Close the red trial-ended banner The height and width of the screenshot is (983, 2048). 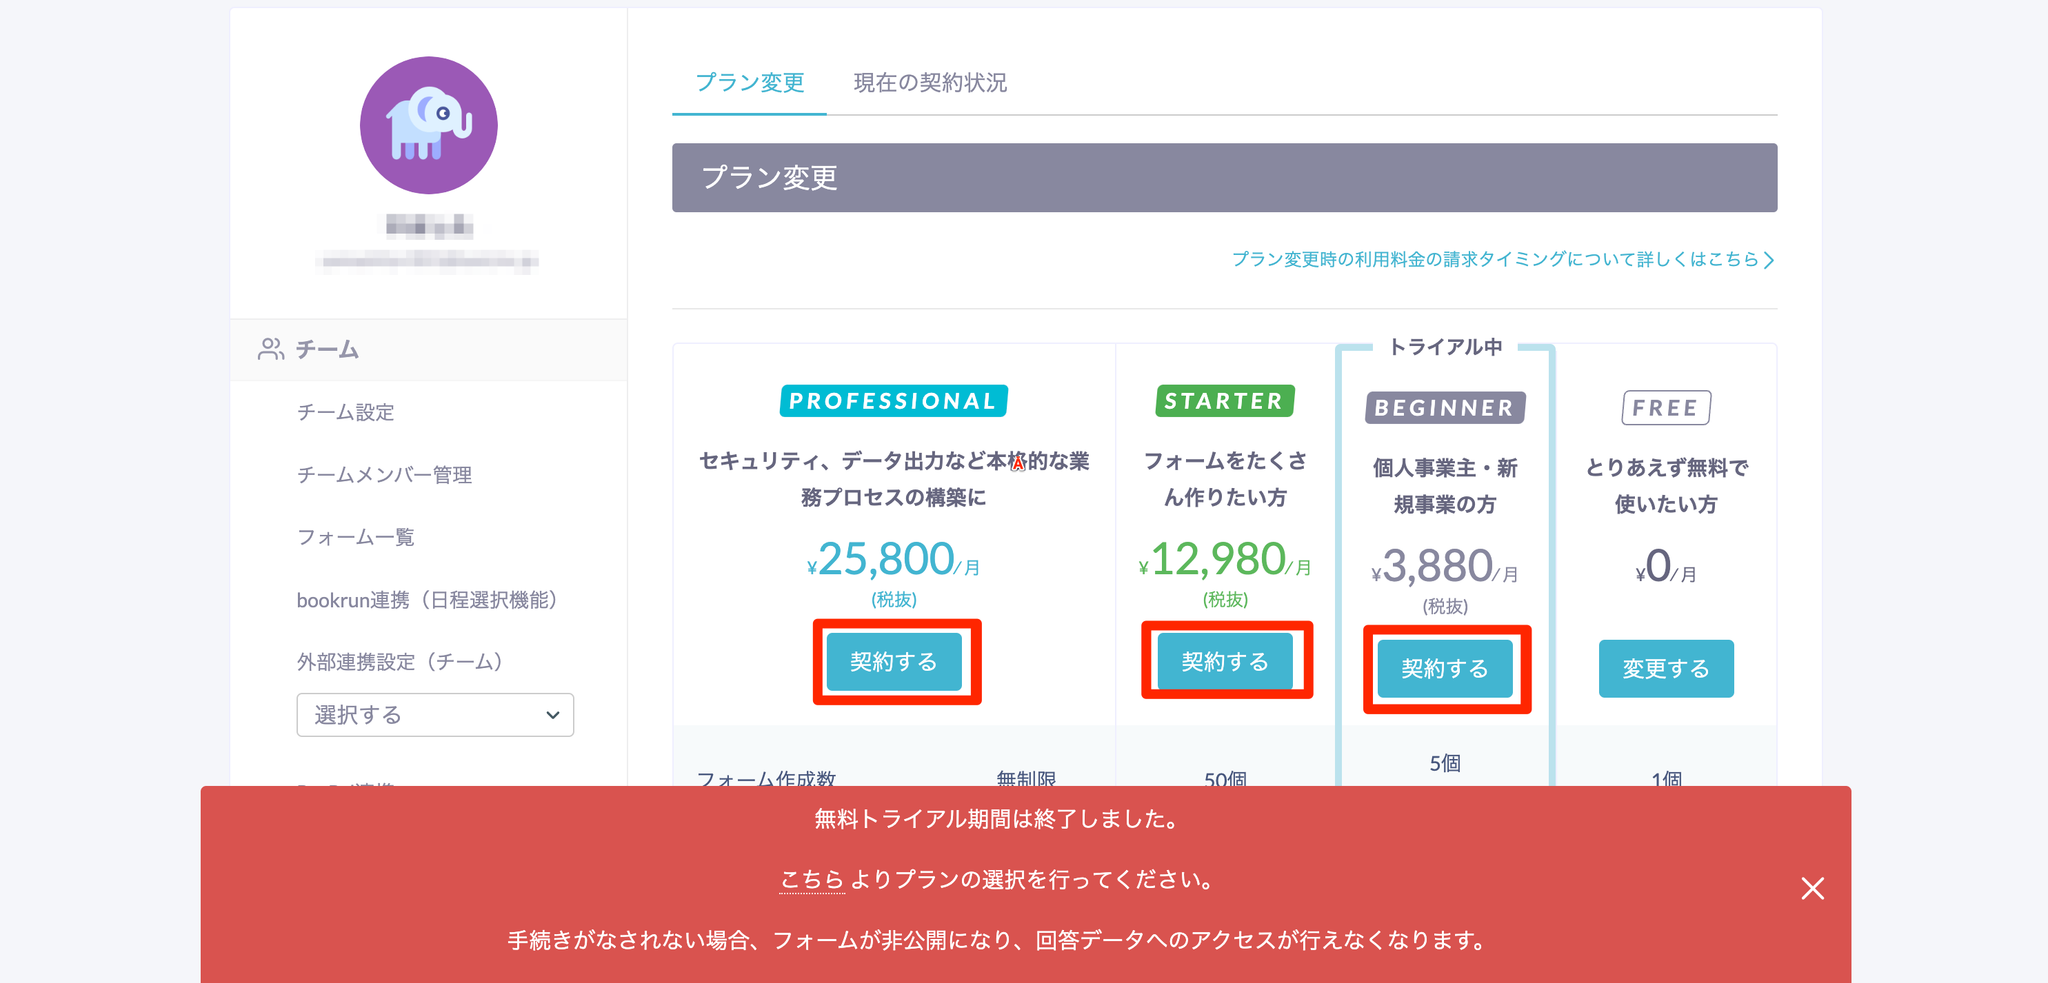pos(1812,888)
